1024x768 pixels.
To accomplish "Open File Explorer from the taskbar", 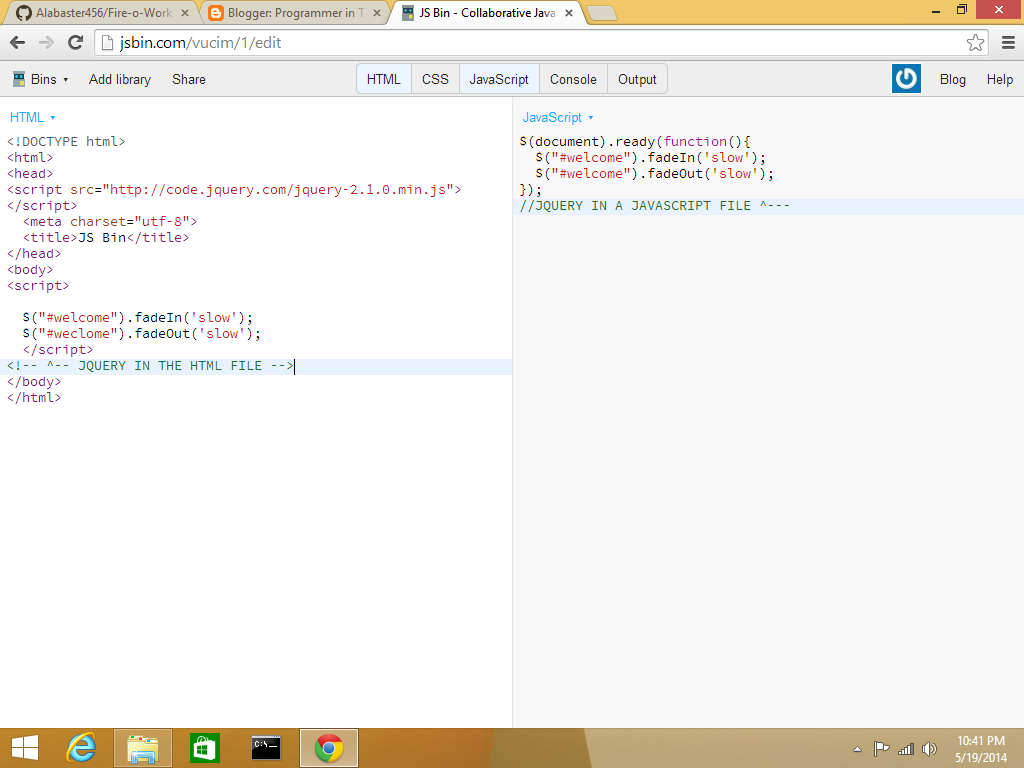I will coord(143,748).
